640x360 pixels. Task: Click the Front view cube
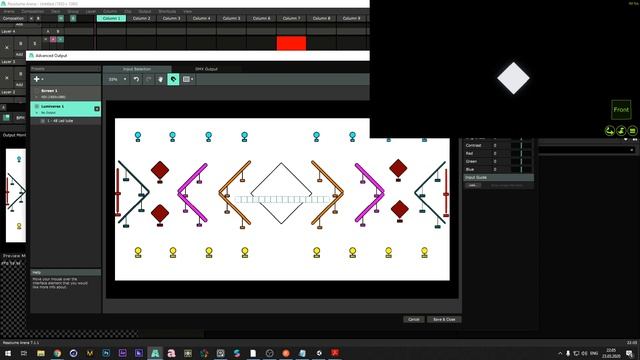point(621,109)
